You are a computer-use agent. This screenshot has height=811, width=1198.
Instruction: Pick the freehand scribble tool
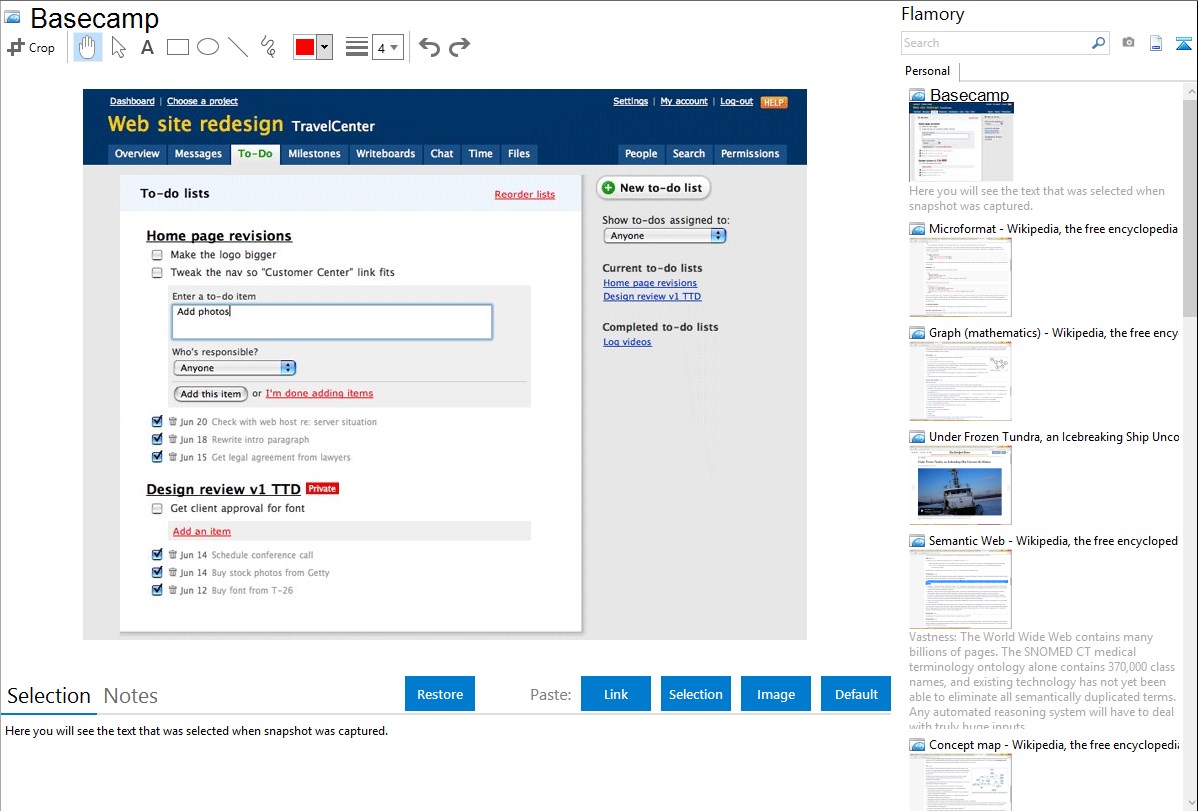tap(268, 47)
